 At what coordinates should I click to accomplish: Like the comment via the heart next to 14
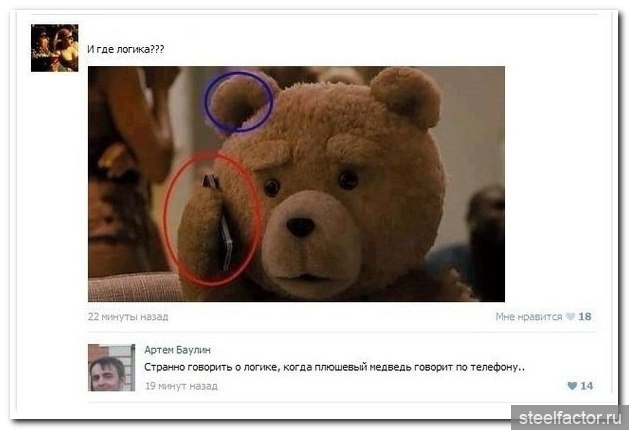[572, 386]
